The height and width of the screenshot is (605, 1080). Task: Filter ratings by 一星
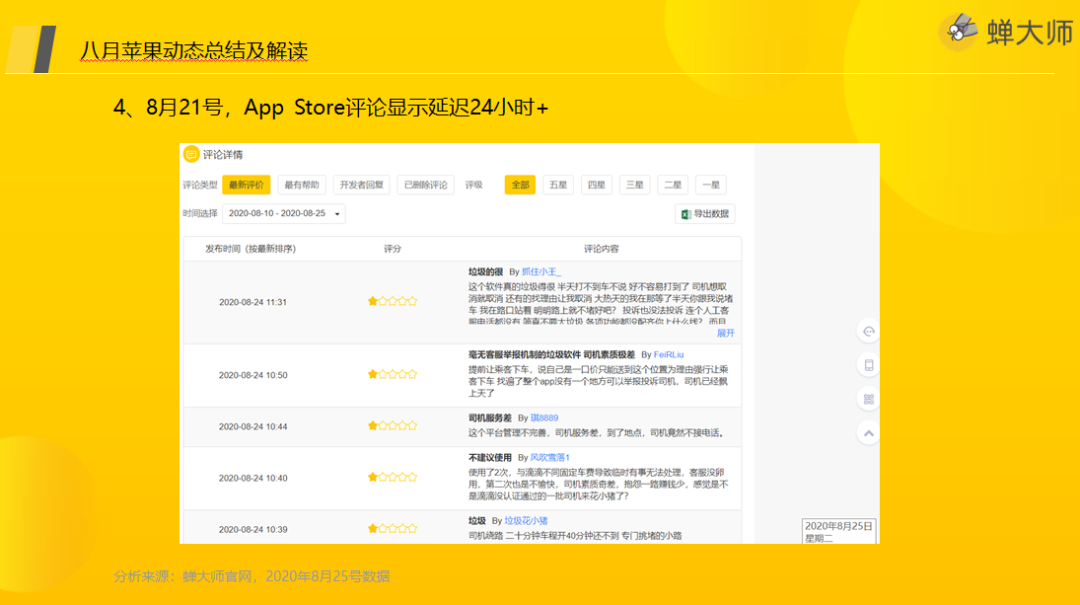pyautogui.click(x=711, y=185)
